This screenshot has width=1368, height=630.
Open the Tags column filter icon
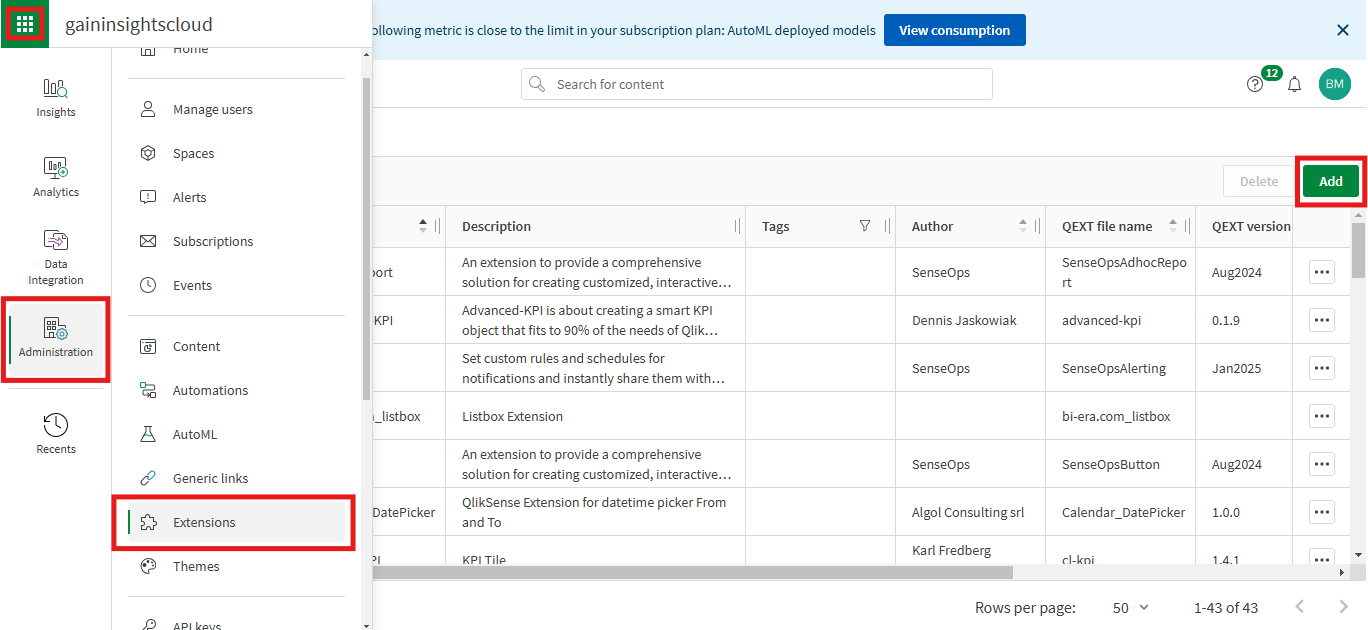[x=864, y=225]
